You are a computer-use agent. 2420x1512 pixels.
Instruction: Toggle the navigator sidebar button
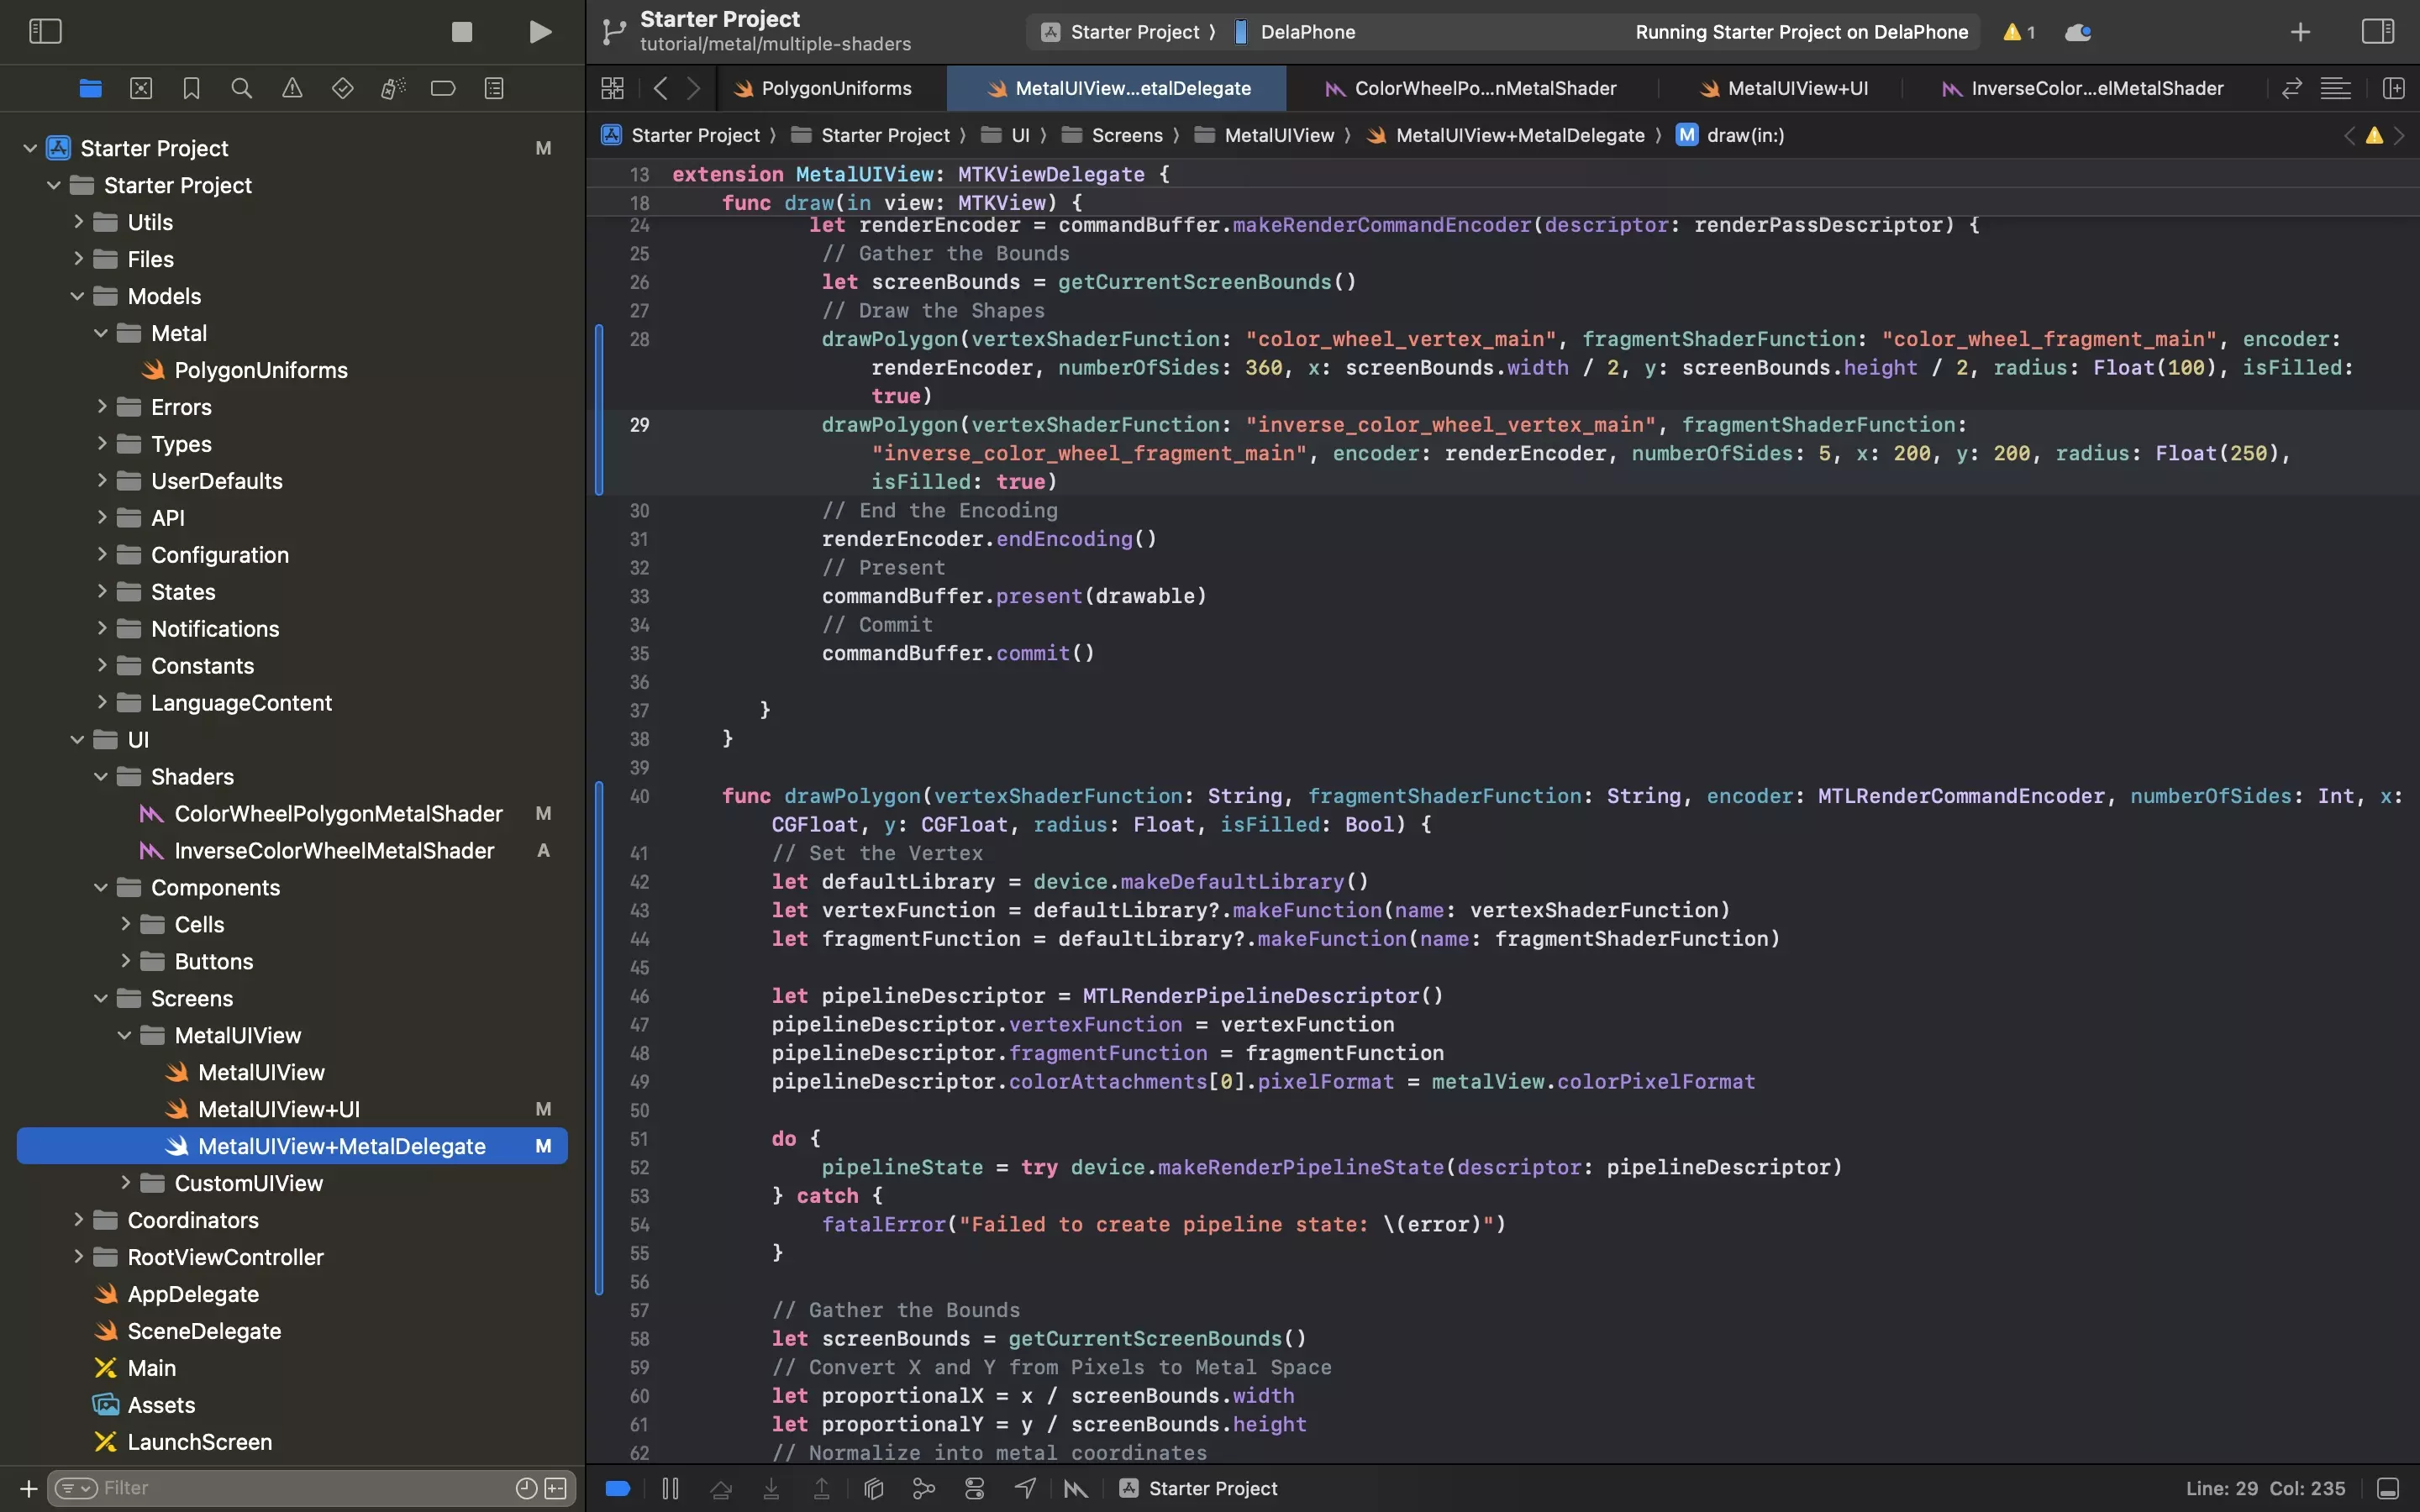tap(45, 31)
